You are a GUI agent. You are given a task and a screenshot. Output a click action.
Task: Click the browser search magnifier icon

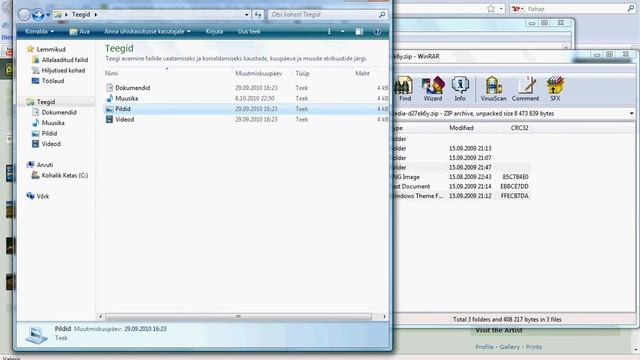pyautogui.click(x=631, y=8)
